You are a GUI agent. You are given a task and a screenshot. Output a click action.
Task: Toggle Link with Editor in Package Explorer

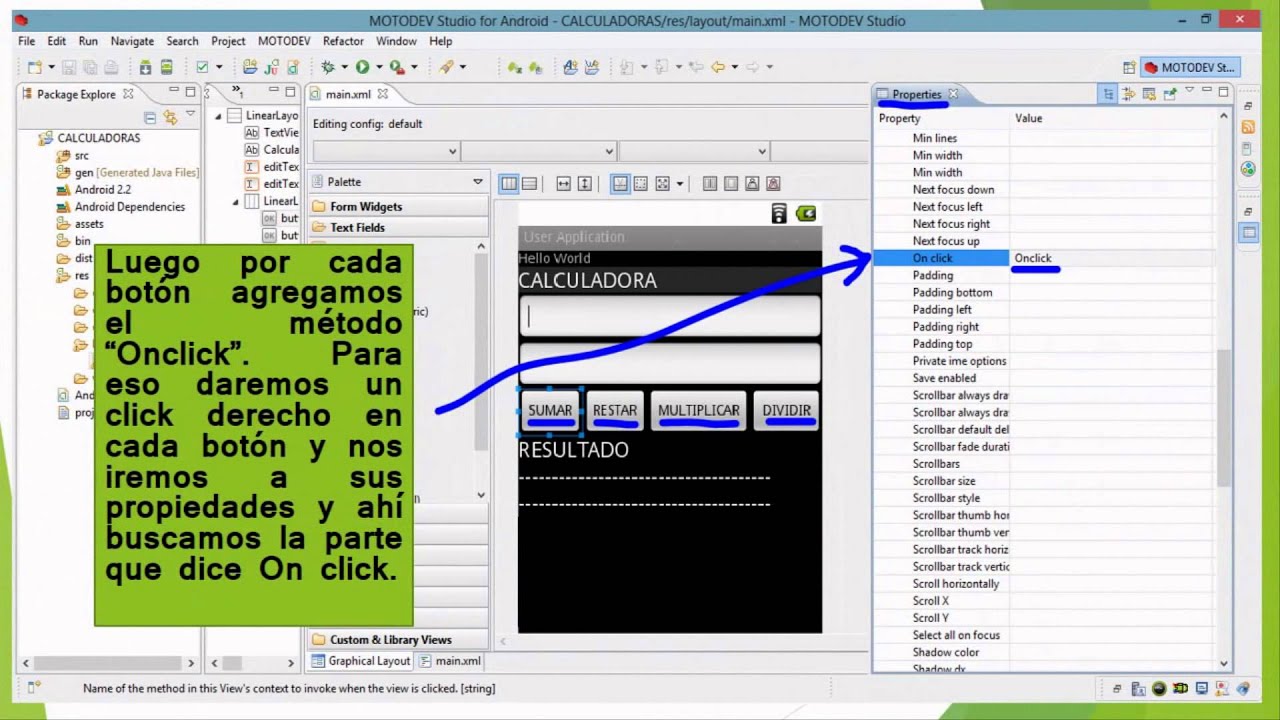pyautogui.click(x=170, y=117)
